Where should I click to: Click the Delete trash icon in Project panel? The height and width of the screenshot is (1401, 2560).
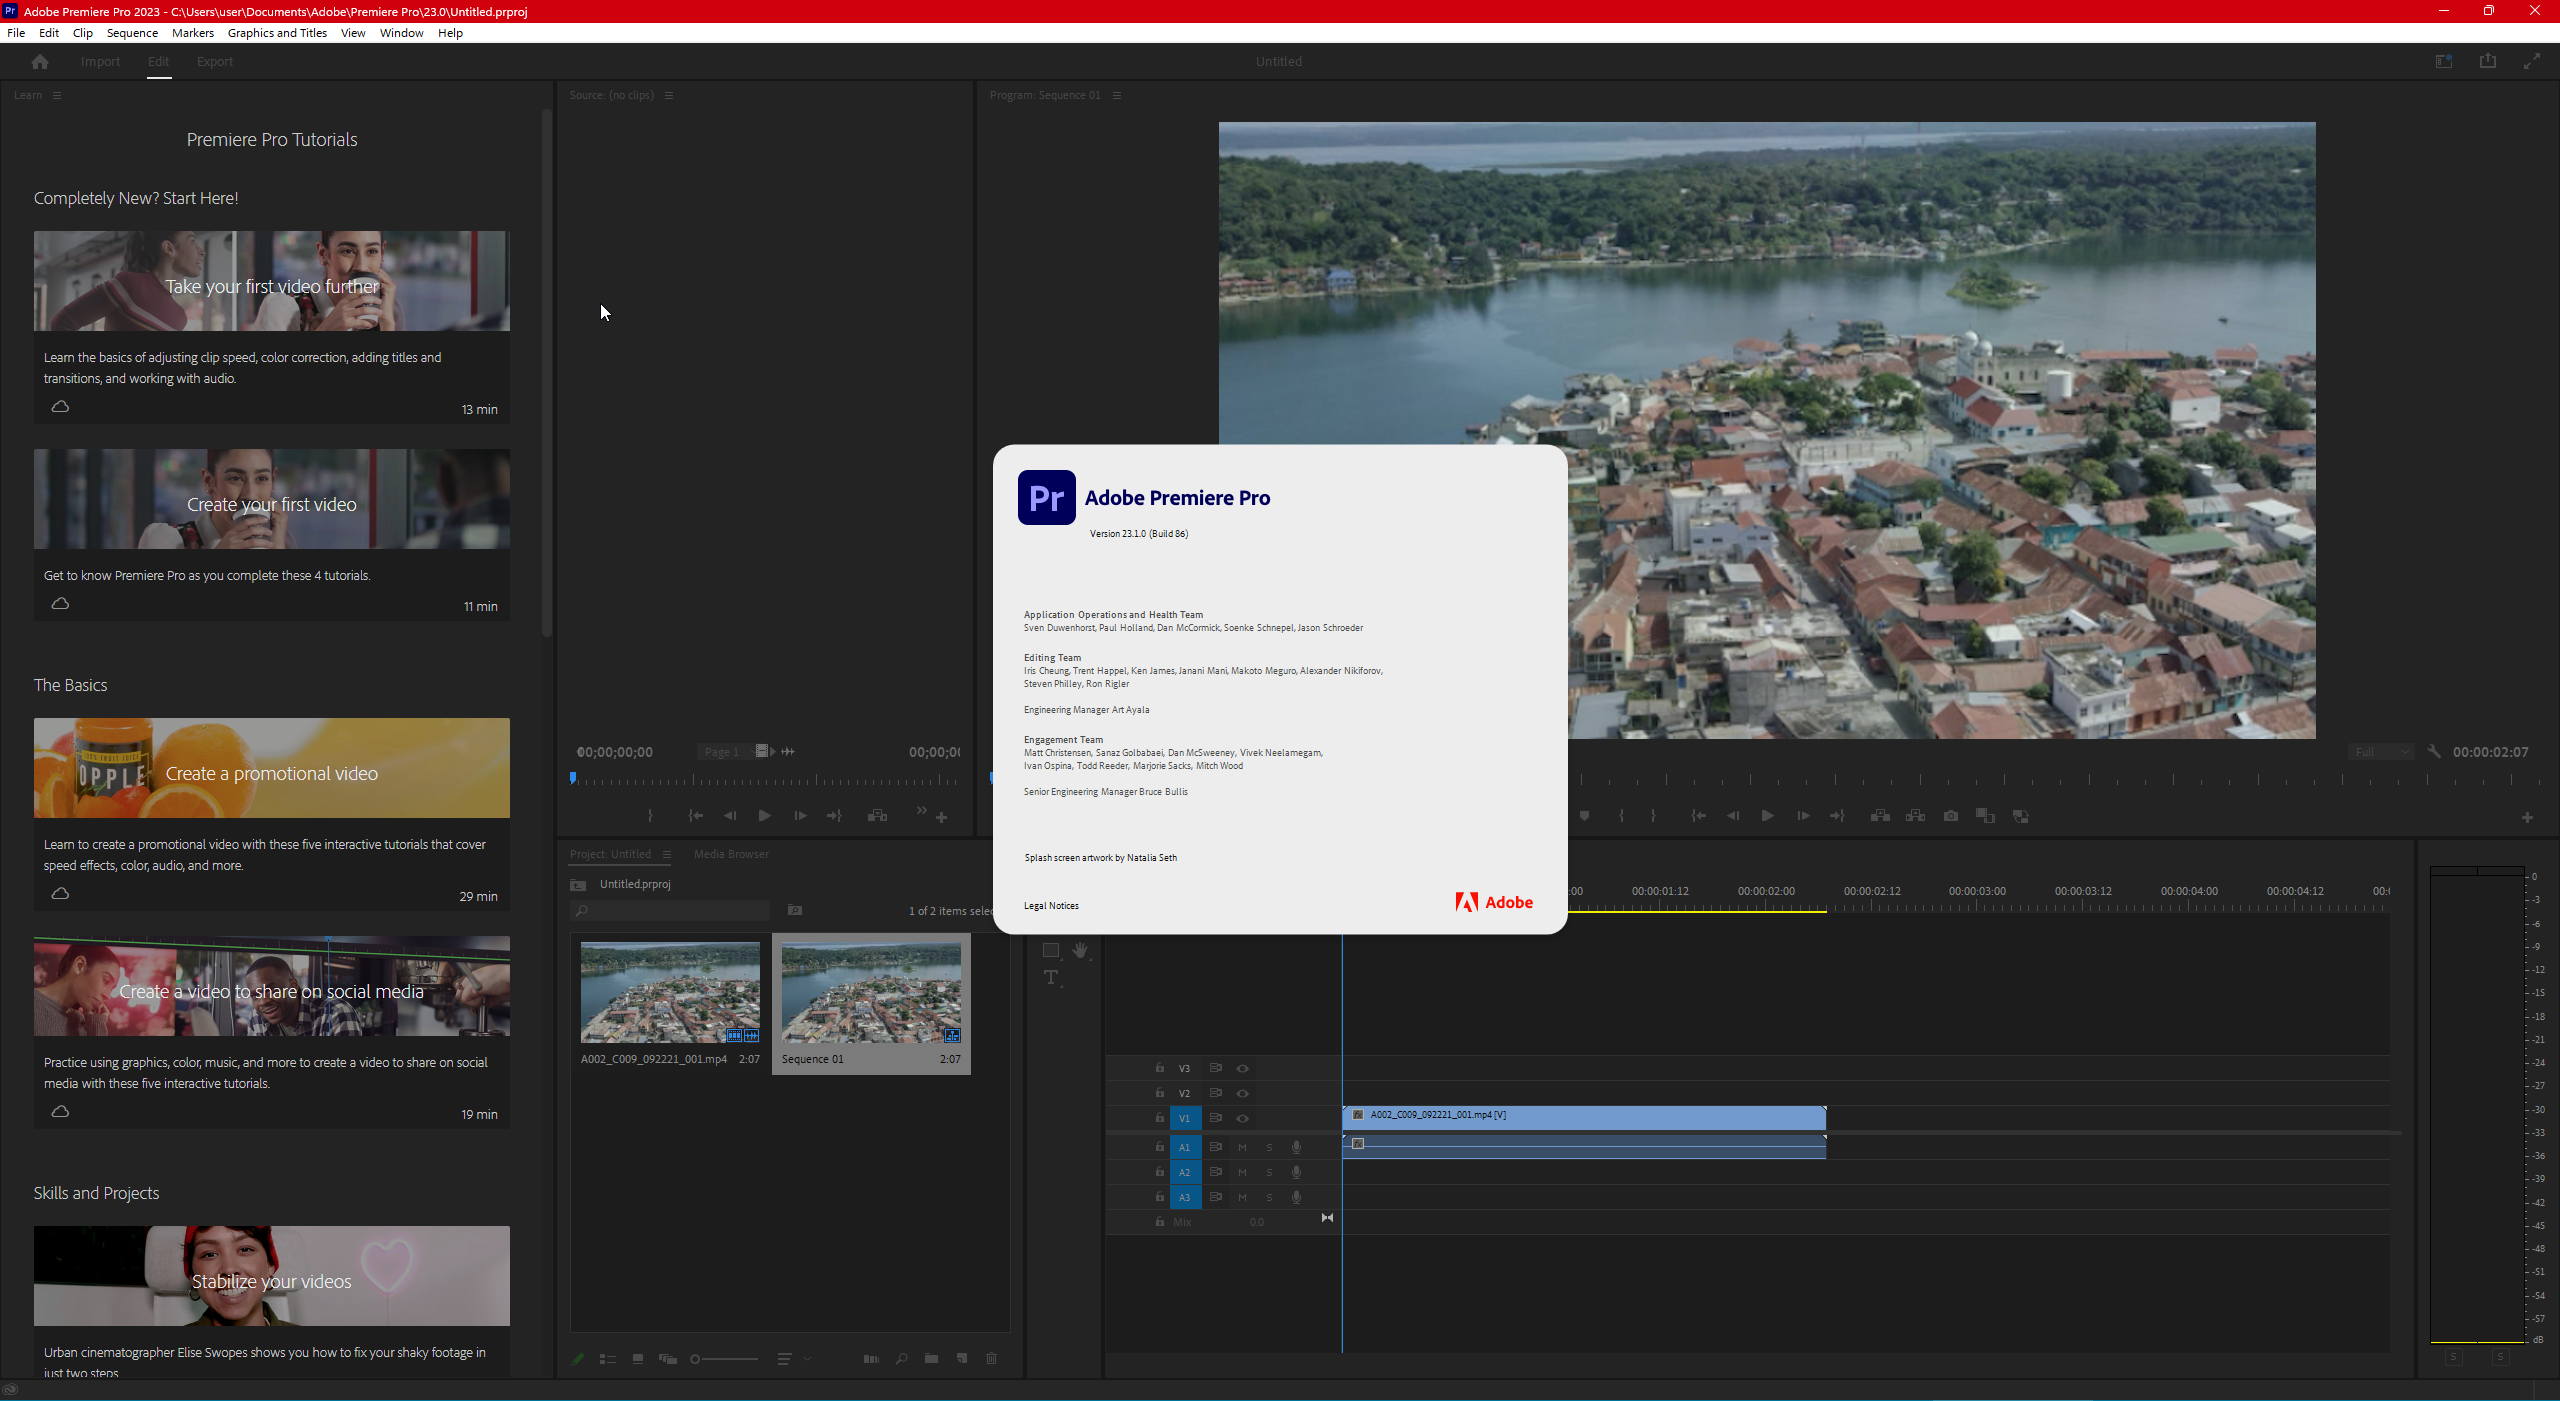(992, 1359)
